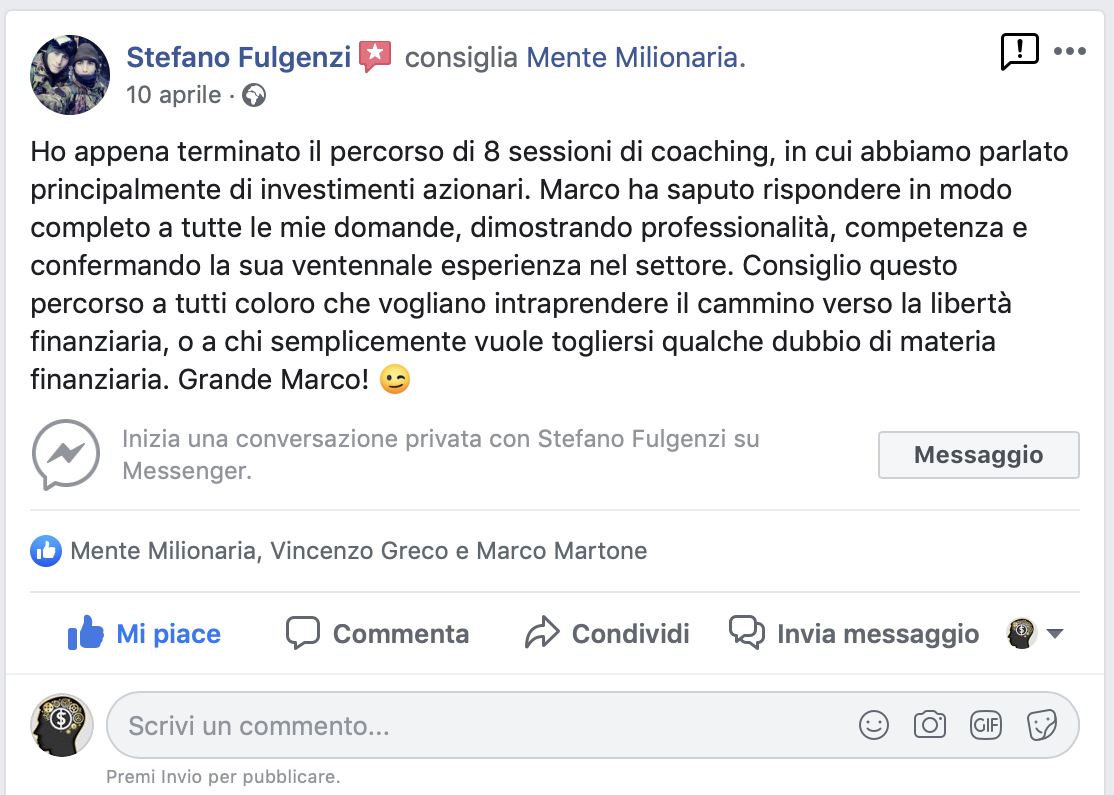
Task: Open Stefano Fulgenzi's profile name link
Action: pyautogui.click(x=239, y=58)
